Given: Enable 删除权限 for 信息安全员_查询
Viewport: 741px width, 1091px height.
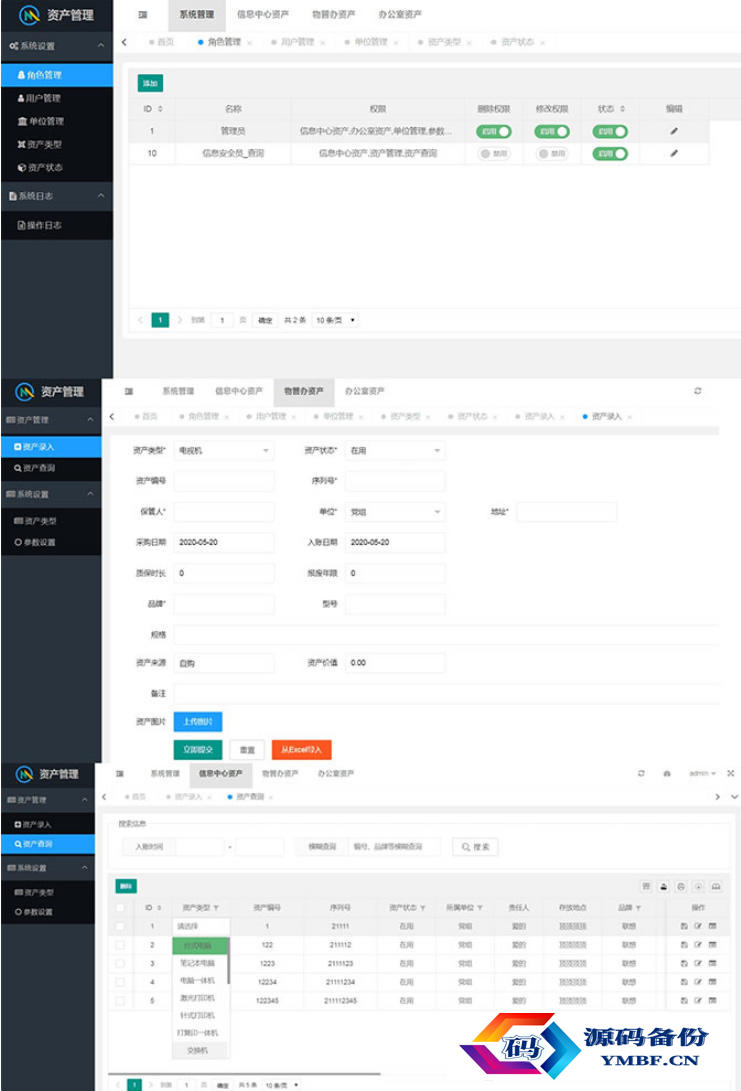Looking at the screenshot, I should (493, 153).
